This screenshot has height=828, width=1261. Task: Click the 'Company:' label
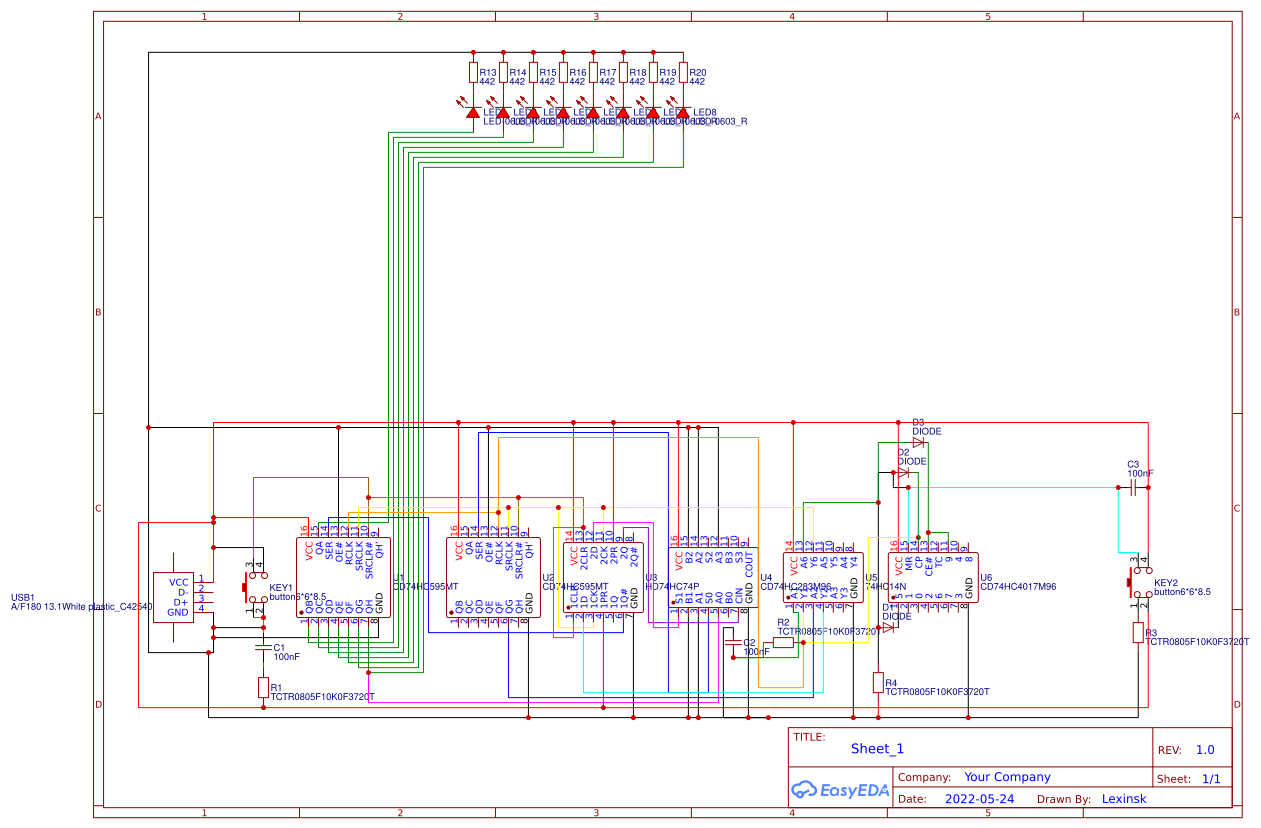click(x=924, y=777)
